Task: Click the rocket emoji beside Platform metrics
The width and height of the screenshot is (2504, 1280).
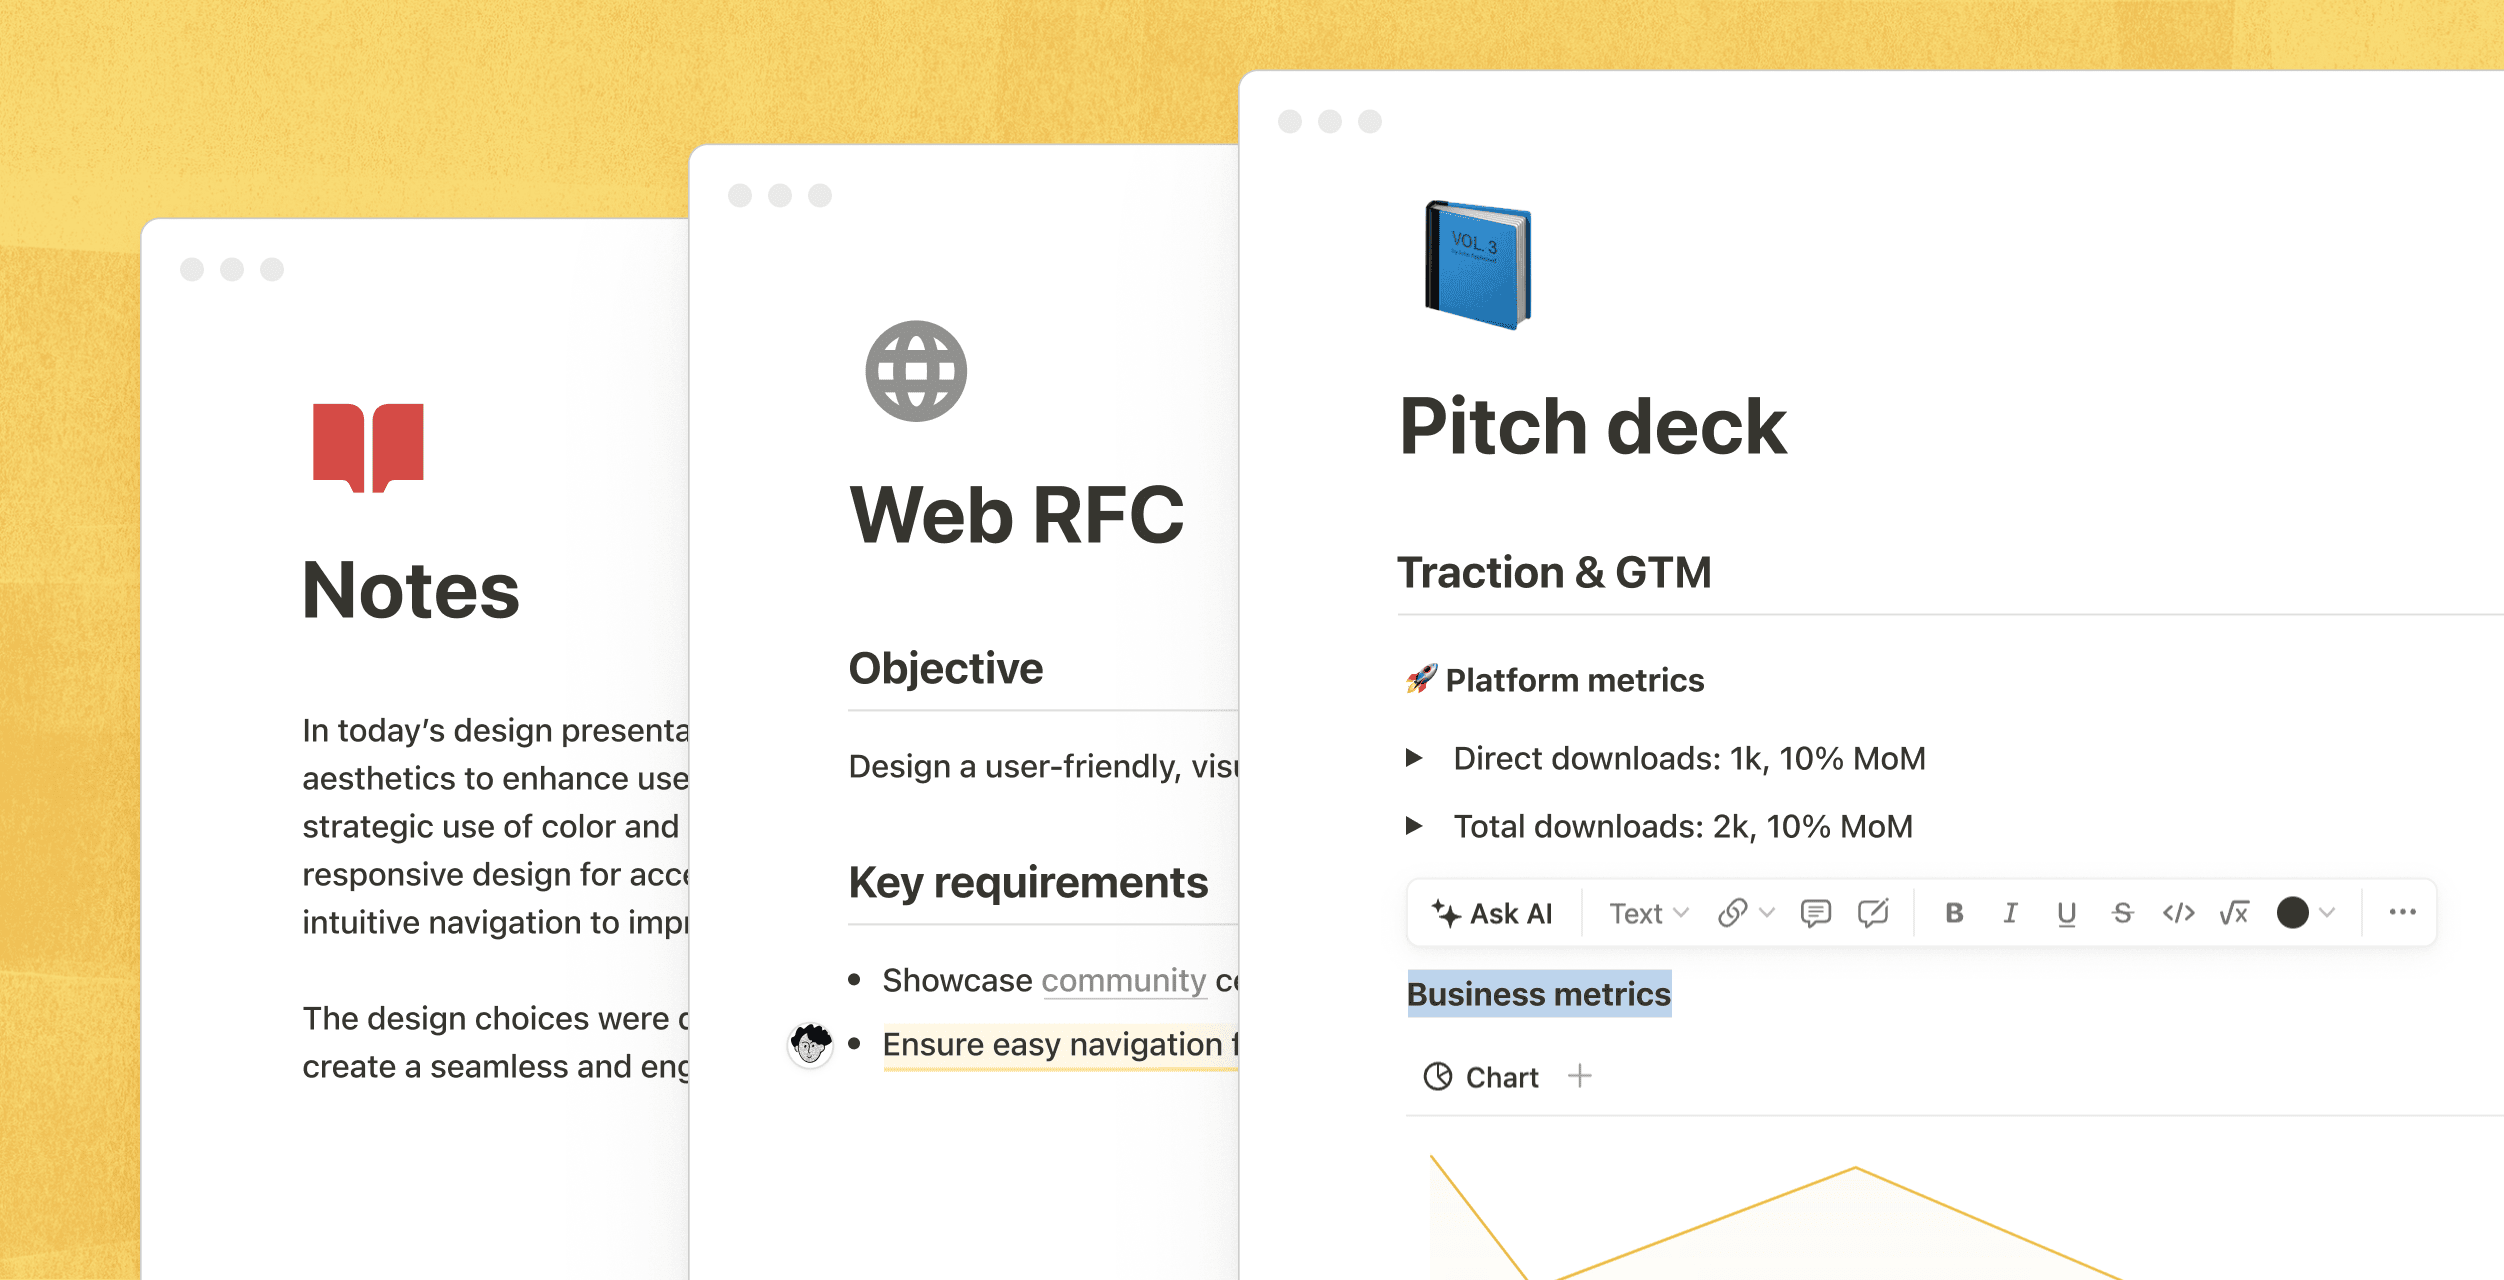Action: [1421, 680]
